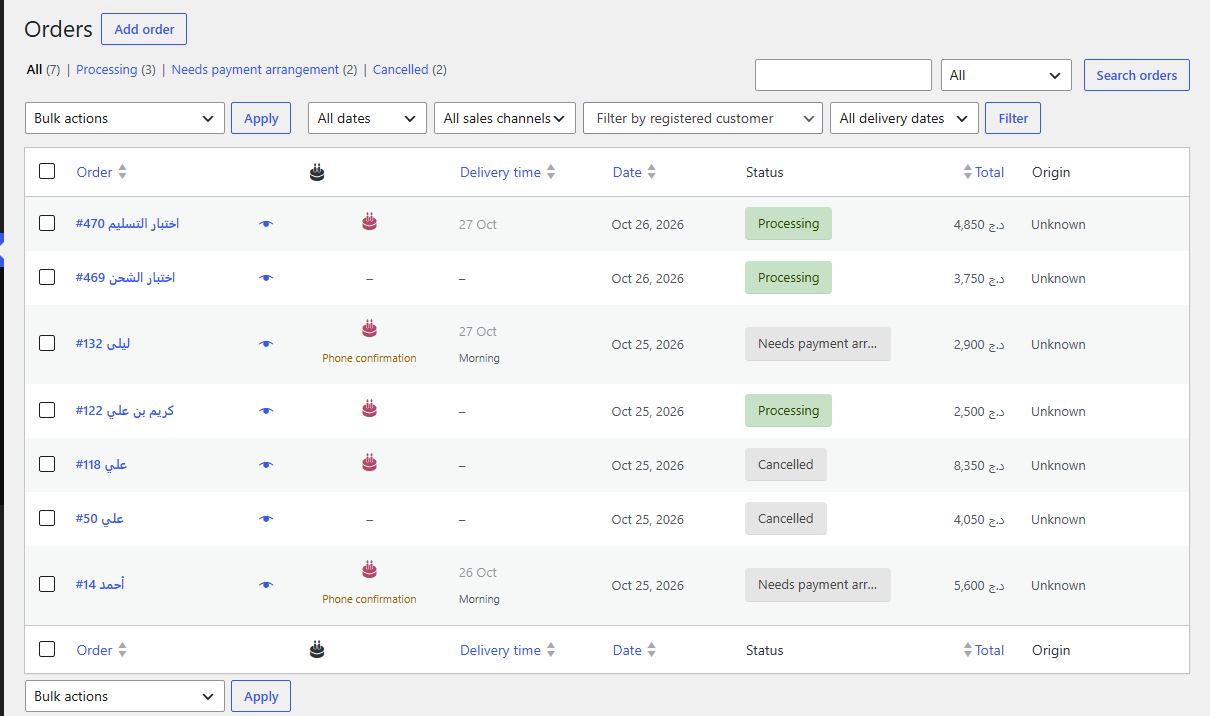Open order #14 أحمد link

[99, 584]
